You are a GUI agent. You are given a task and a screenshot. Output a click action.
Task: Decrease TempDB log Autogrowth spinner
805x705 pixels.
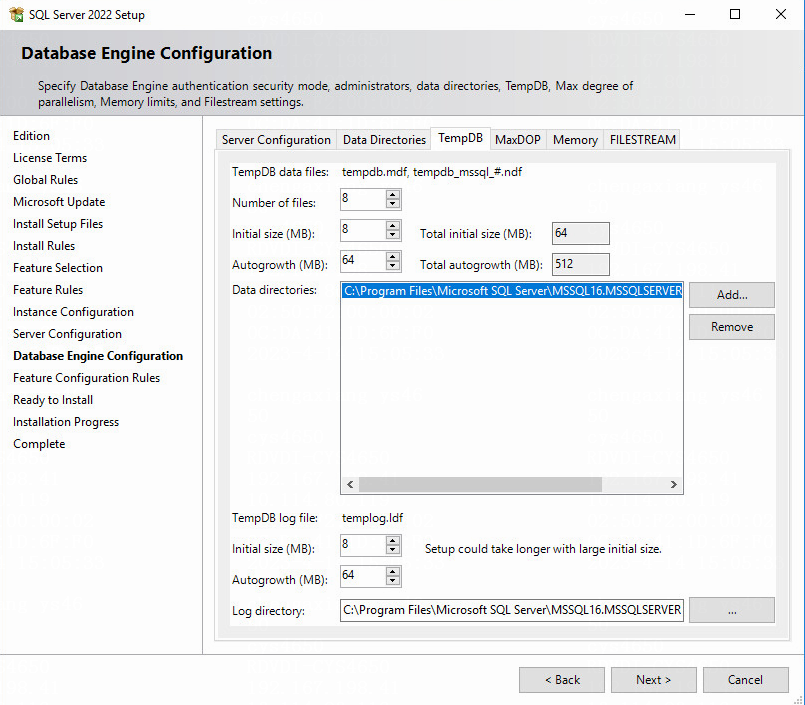pos(393,581)
